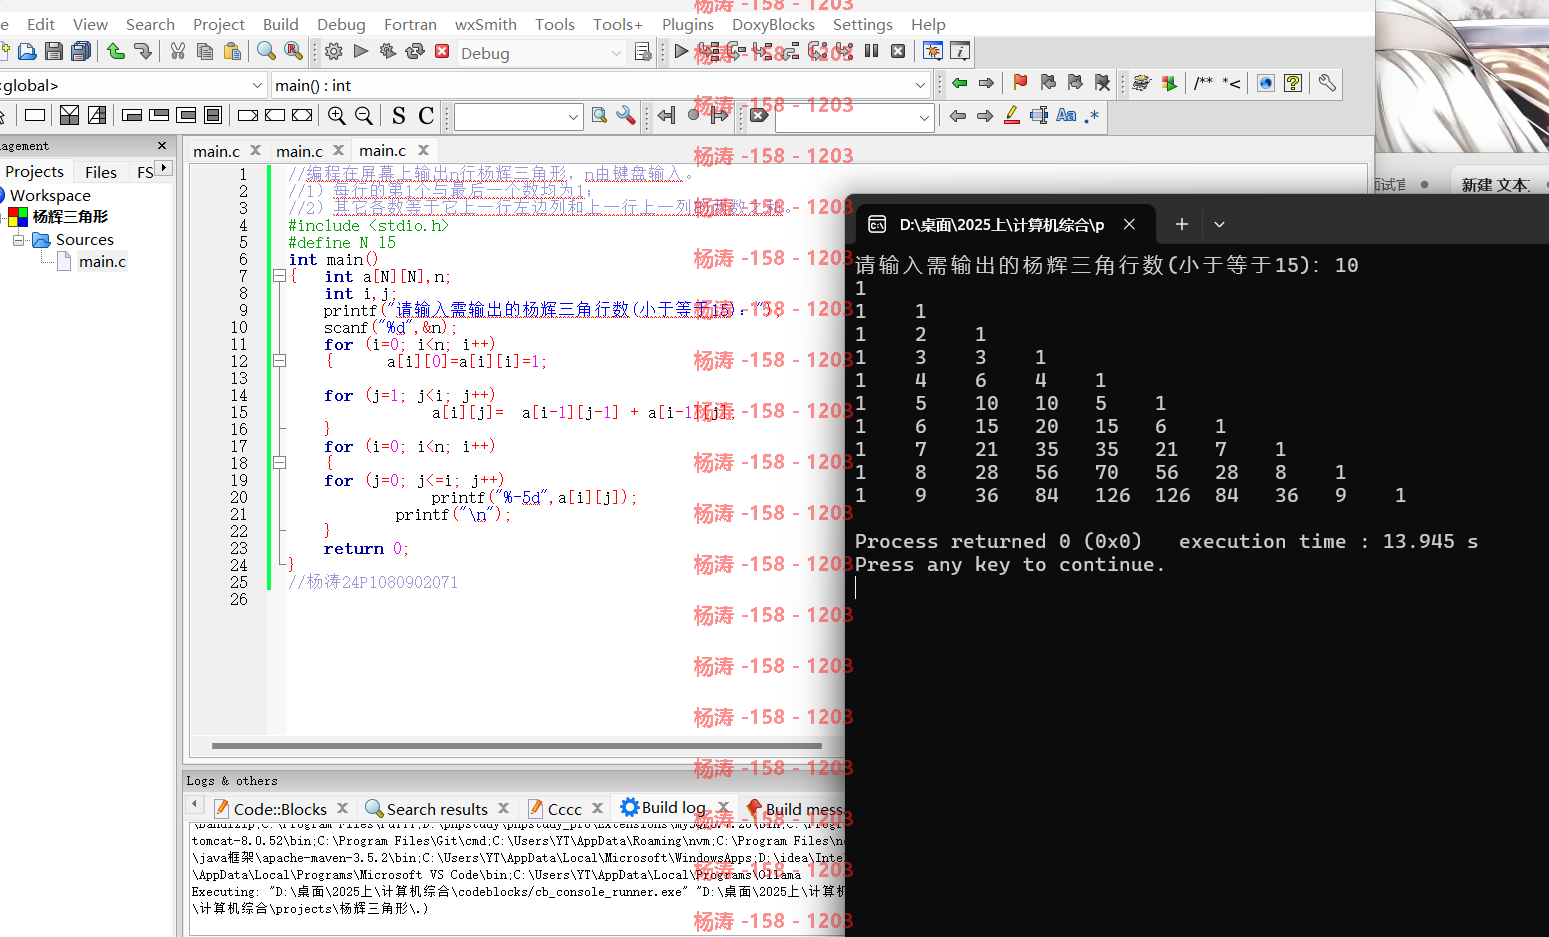Toggle search in selected text only icon
This screenshot has width=1549, height=937.
(x=1039, y=116)
